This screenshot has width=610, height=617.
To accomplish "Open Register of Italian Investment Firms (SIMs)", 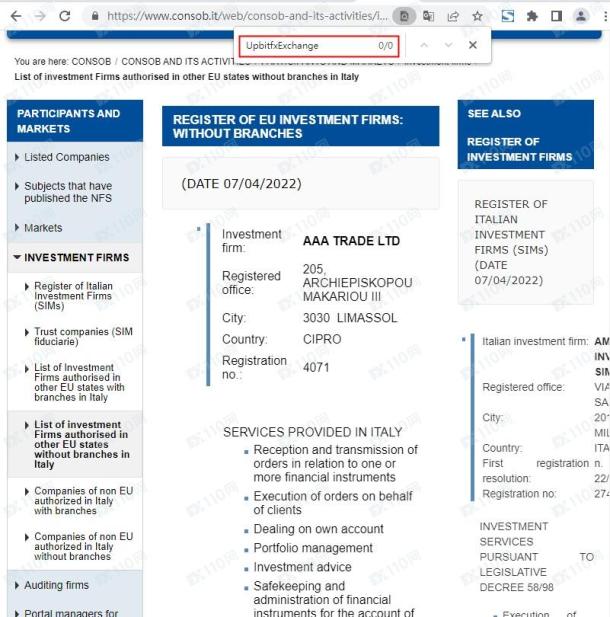I will click(73, 296).
